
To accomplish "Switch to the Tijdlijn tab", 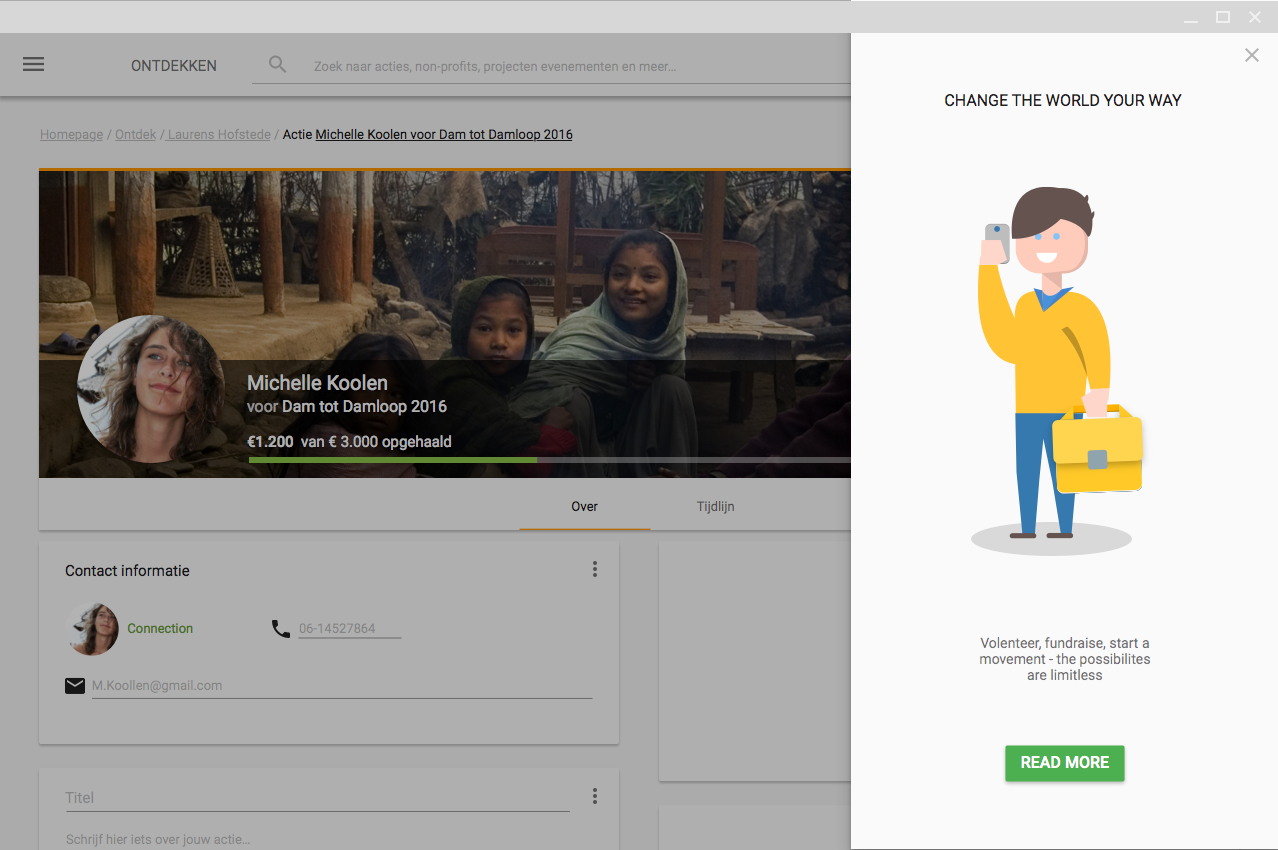I will tap(716, 507).
